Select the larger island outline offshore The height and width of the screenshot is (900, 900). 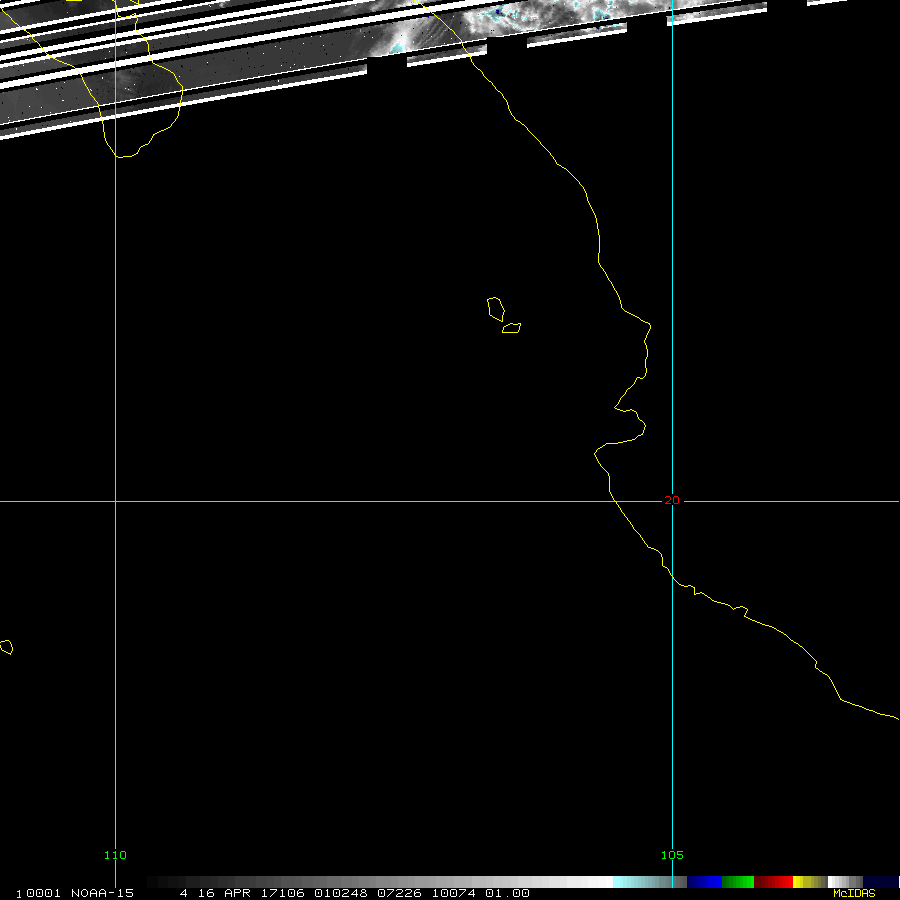tap(494, 307)
